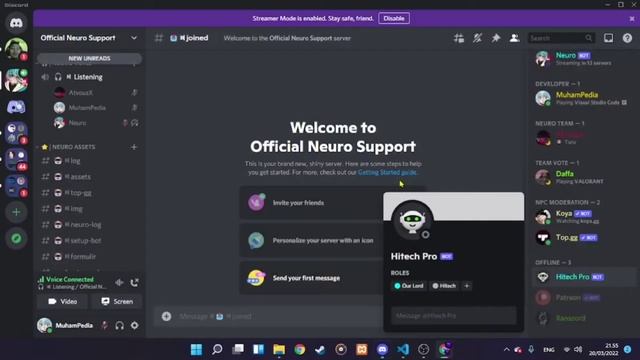
Task: Share your Screen
Action: tap(117, 301)
